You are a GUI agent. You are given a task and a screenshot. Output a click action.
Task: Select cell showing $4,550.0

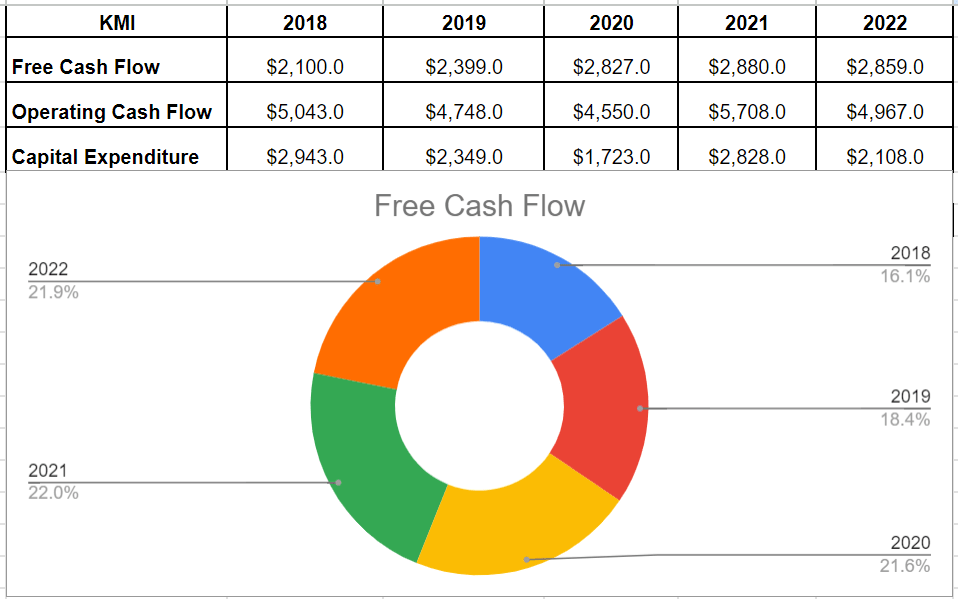[611, 105]
